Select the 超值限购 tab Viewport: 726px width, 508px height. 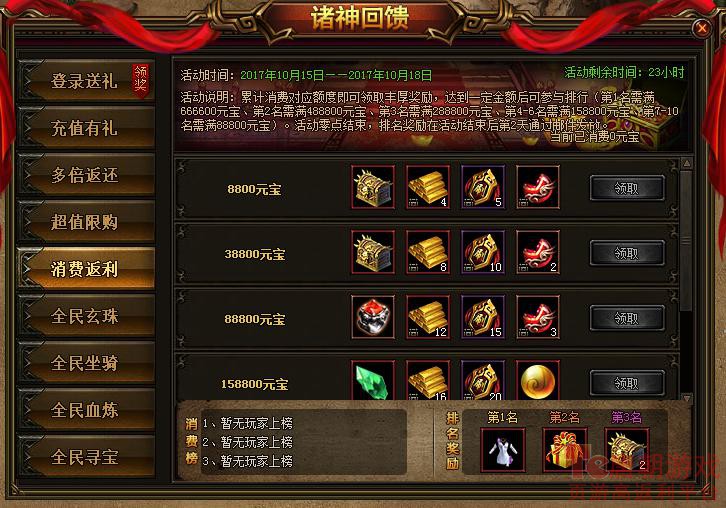click(x=86, y=222)
